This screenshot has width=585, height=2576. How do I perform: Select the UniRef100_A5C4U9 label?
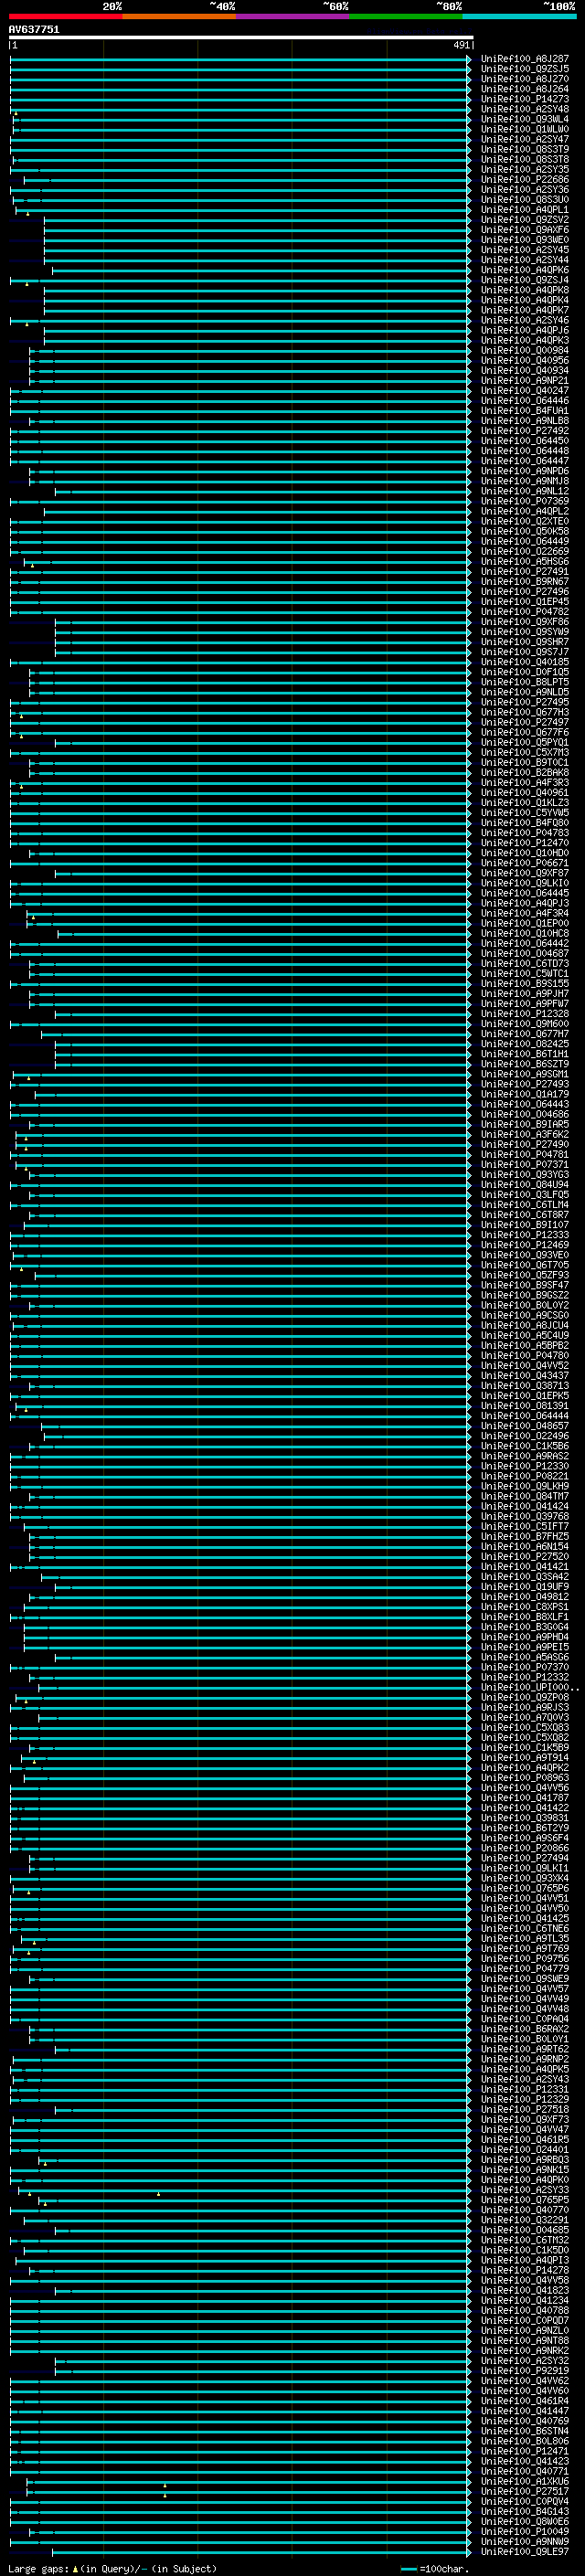click(525, 1336)
